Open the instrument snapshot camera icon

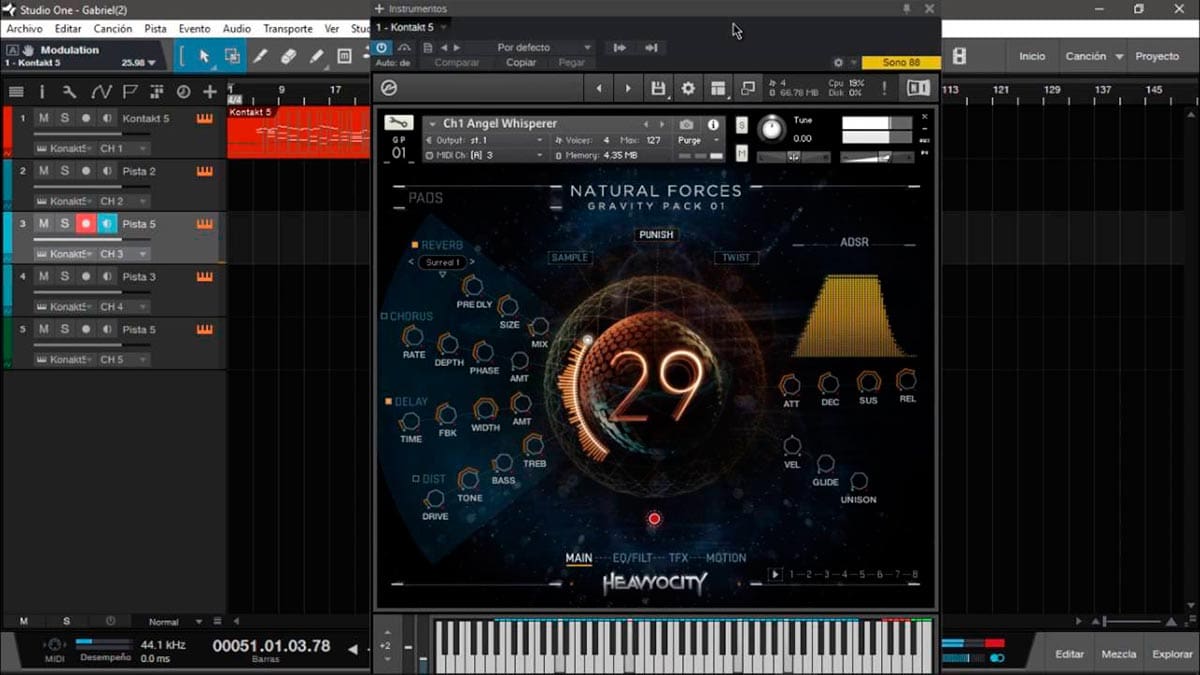(686, 125)
